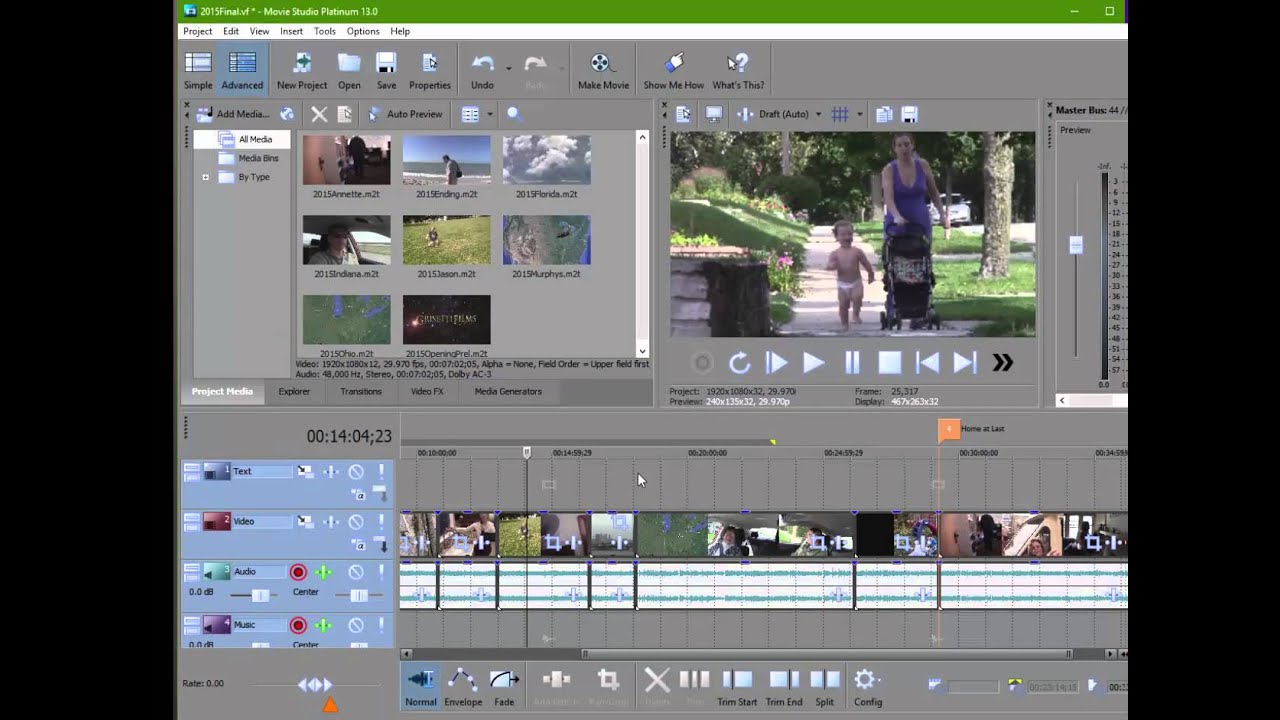
Task: Open the Undo history dropdown arrow
Action: pyautogui.click(x=509, y=68)
